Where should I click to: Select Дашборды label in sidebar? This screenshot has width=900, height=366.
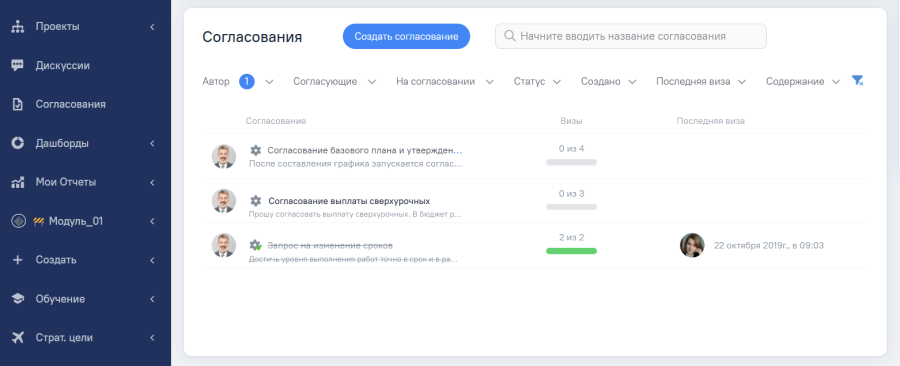[x=62, y=143]
